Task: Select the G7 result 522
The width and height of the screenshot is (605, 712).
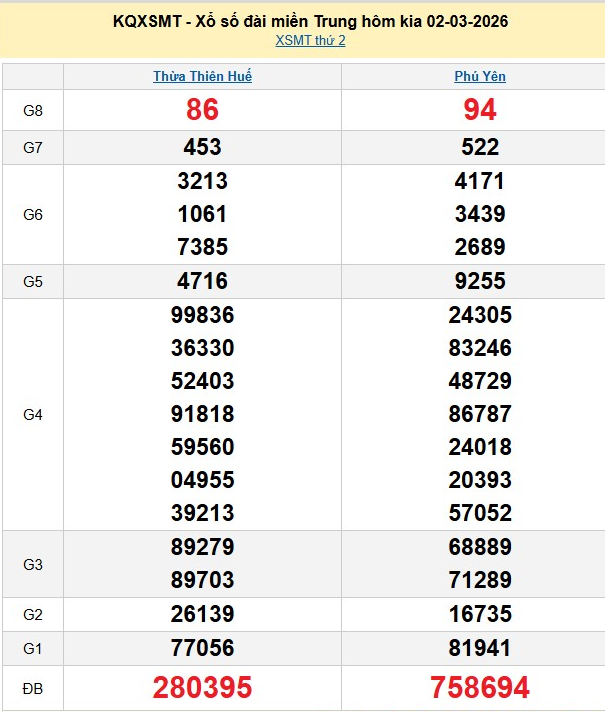Action: pos(480,147)
